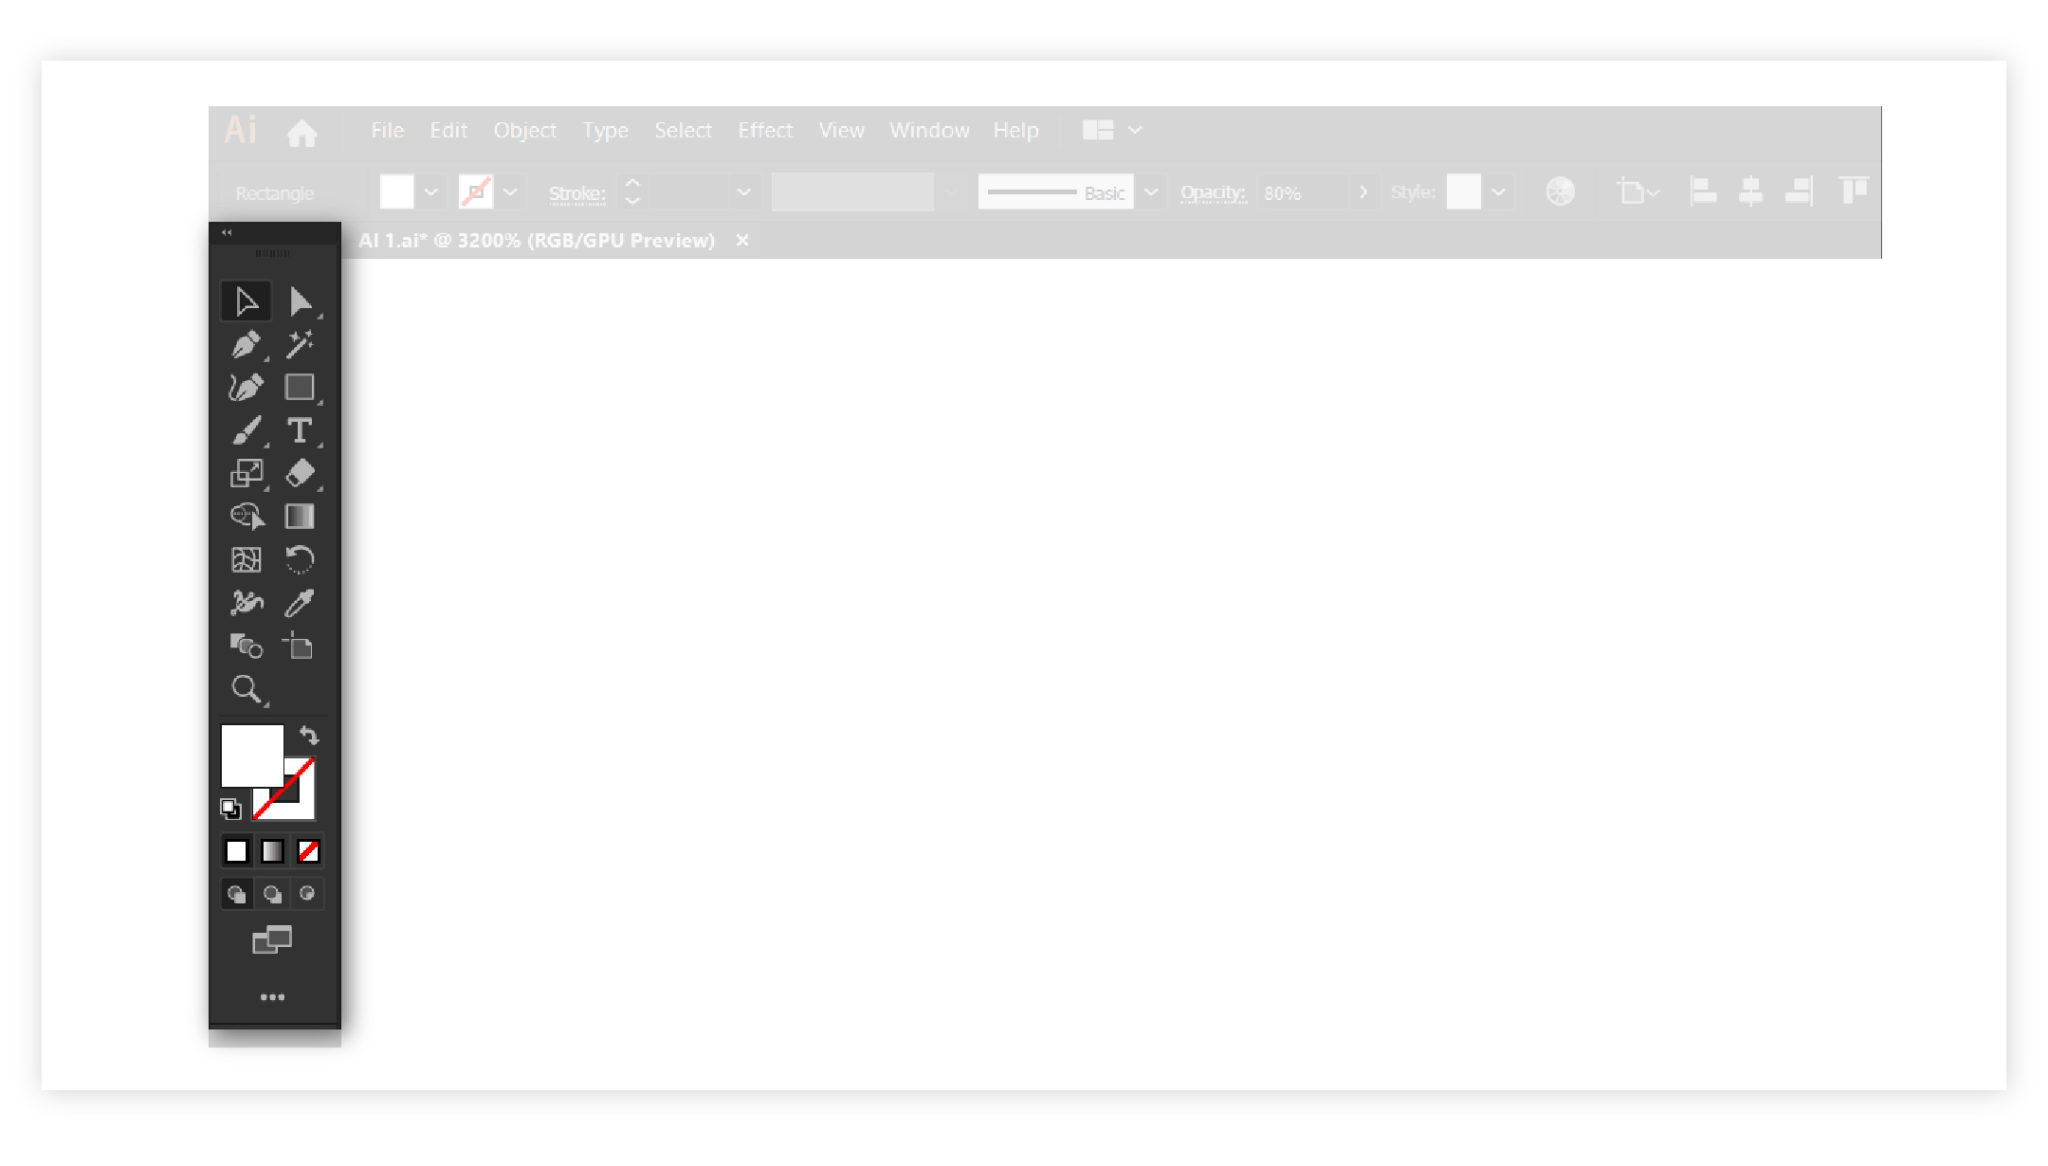Expand the Stroke weight dropdown
Viewport: 2048px width, 1166px height.
(x=743, y=193)
